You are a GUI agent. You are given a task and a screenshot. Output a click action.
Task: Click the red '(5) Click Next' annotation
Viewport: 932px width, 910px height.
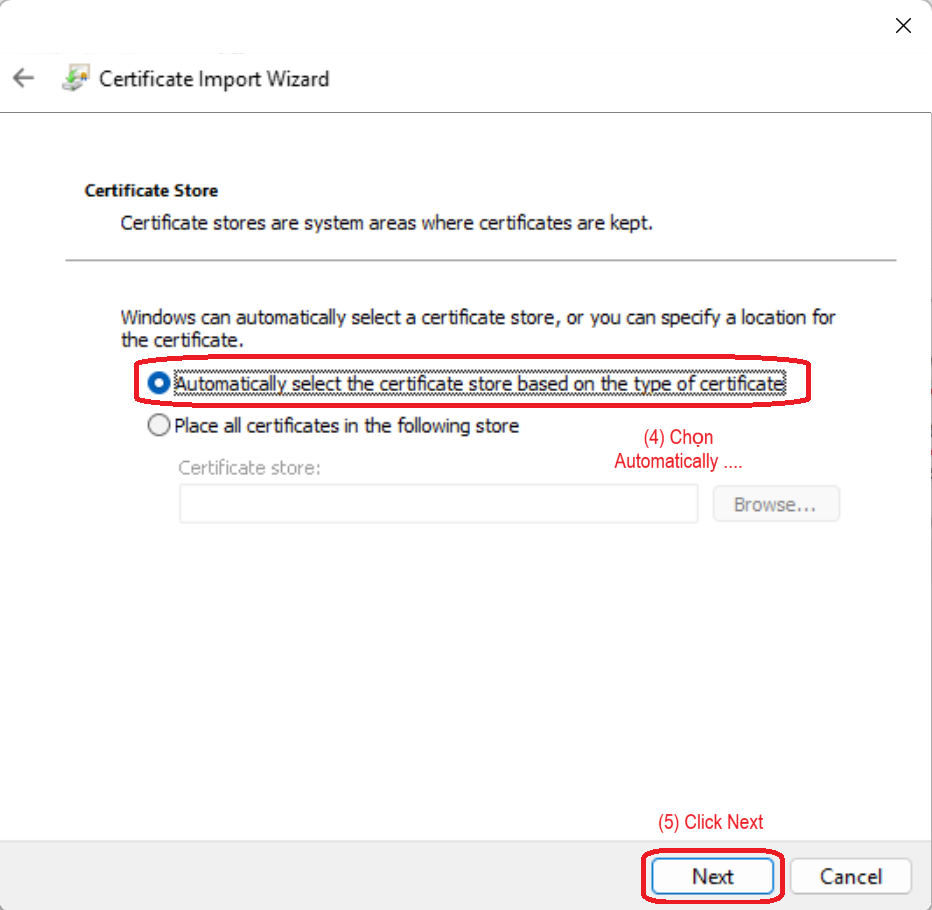710,822
